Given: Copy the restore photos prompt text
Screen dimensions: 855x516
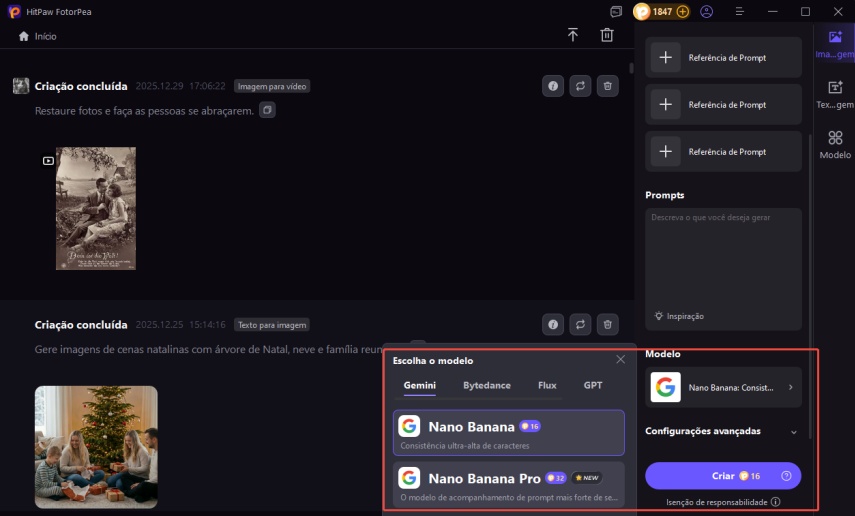Looking at the screenshot, I should coord(267,110).
